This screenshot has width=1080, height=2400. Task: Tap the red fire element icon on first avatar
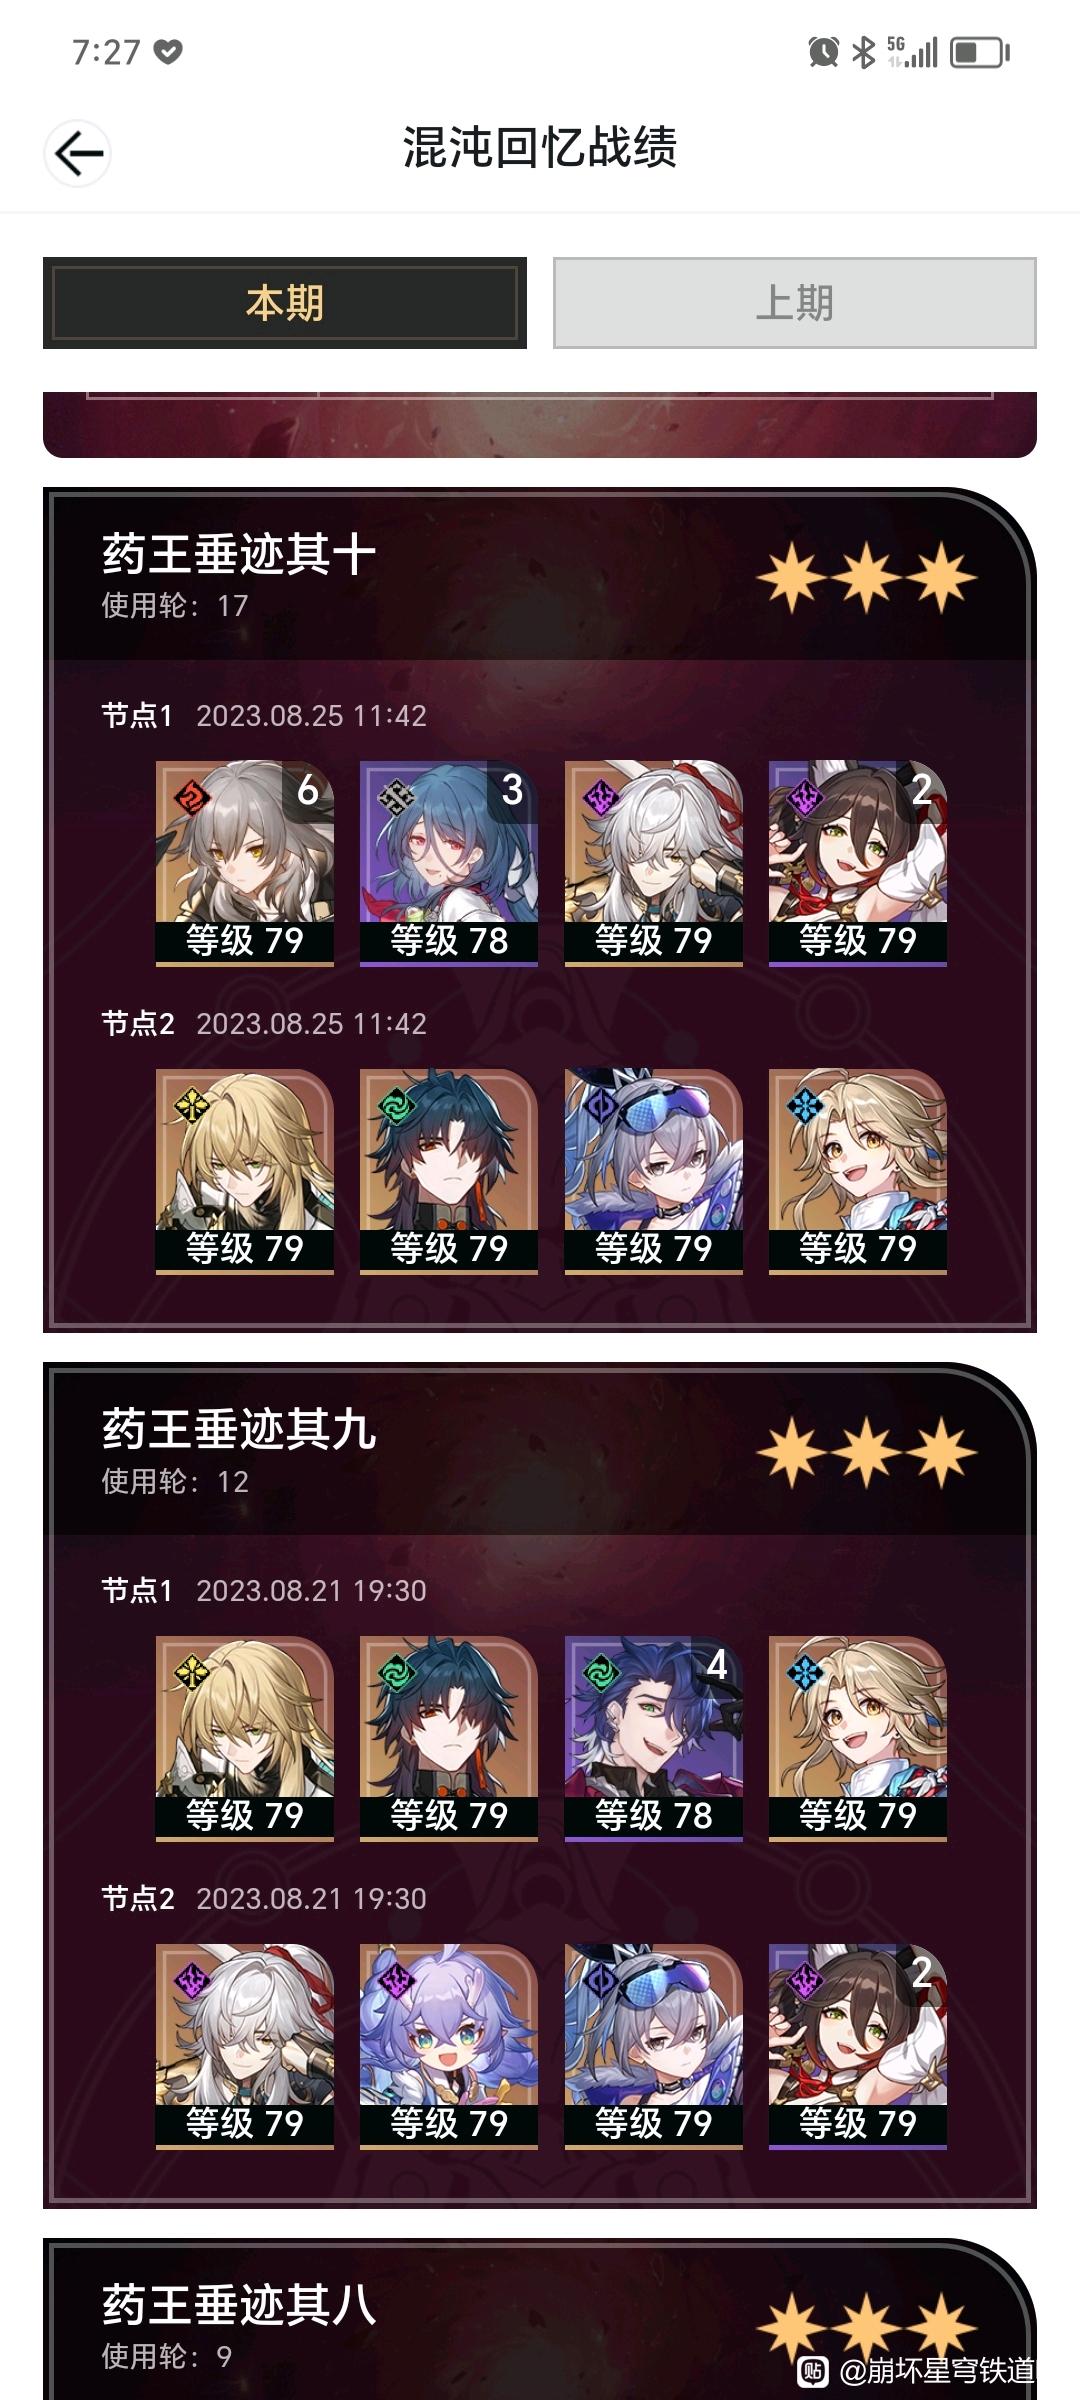(191, 797)
